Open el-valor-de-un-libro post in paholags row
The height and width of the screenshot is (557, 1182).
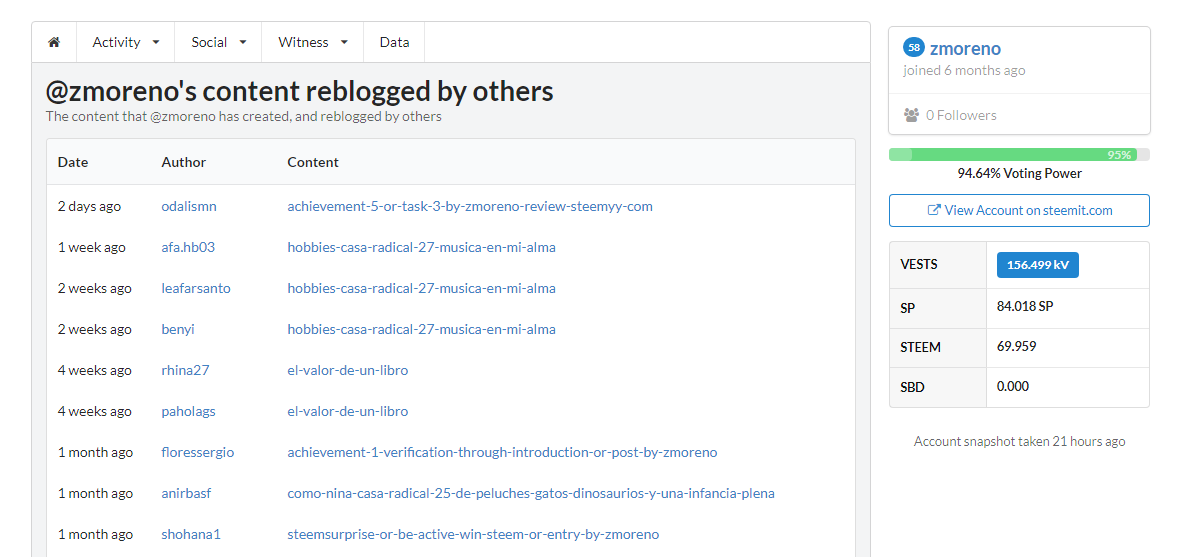pyautogui.click(x=348, y=412)
